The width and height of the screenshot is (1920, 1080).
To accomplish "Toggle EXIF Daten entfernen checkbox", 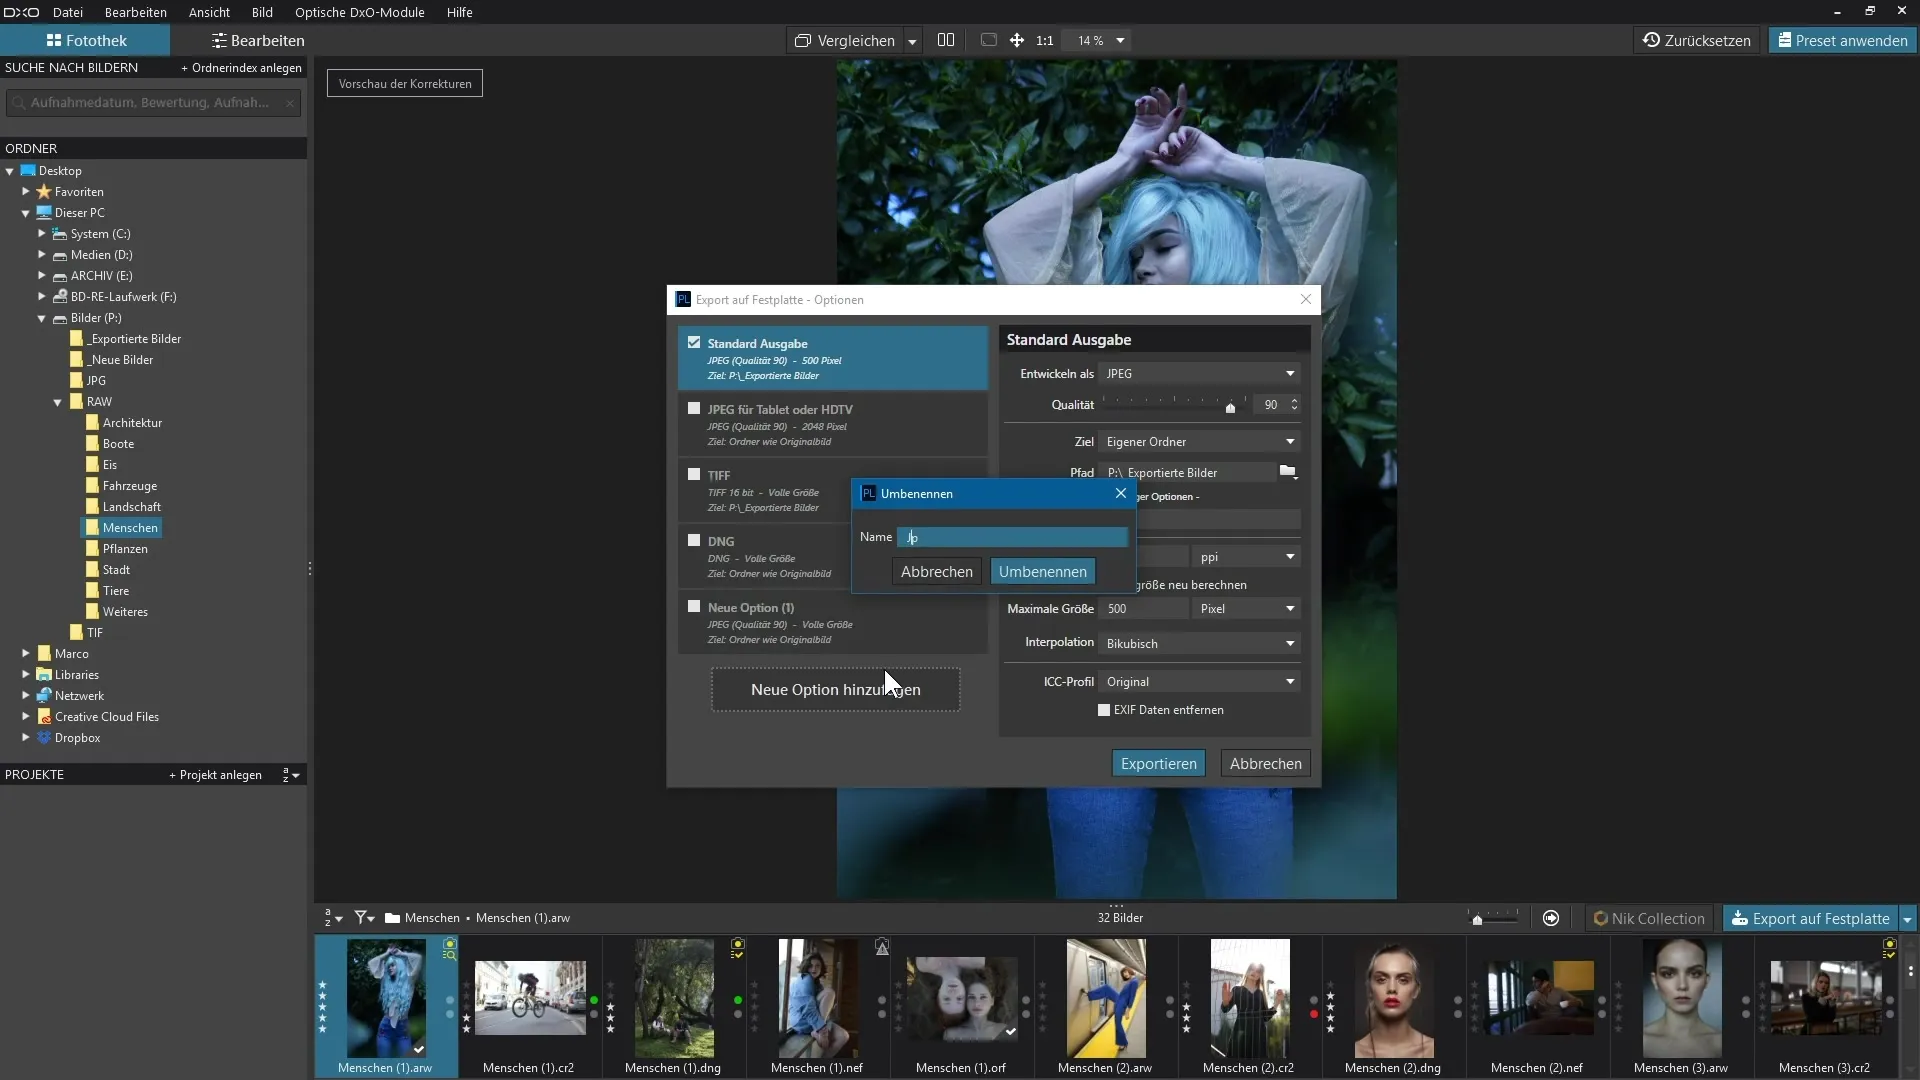I will [1104, 710].
